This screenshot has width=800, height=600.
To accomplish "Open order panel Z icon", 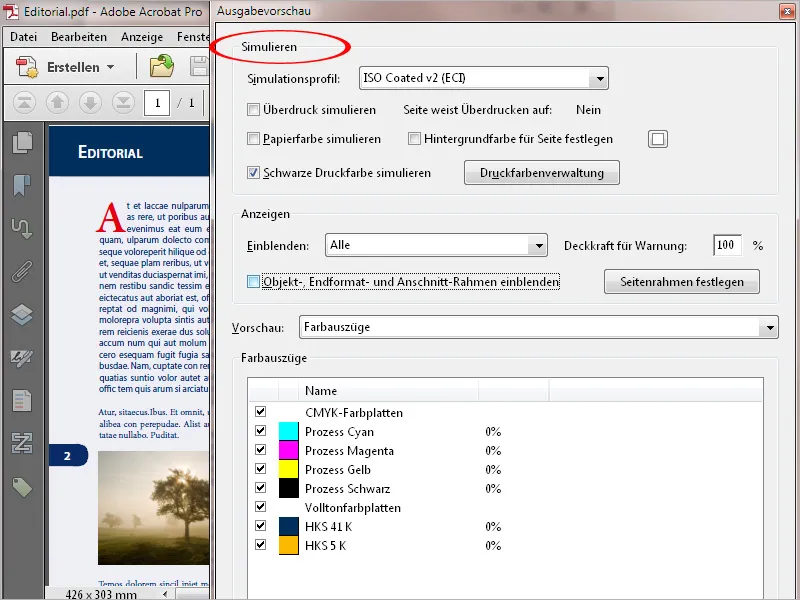I will pyautogui.click(x=22, y=443).
